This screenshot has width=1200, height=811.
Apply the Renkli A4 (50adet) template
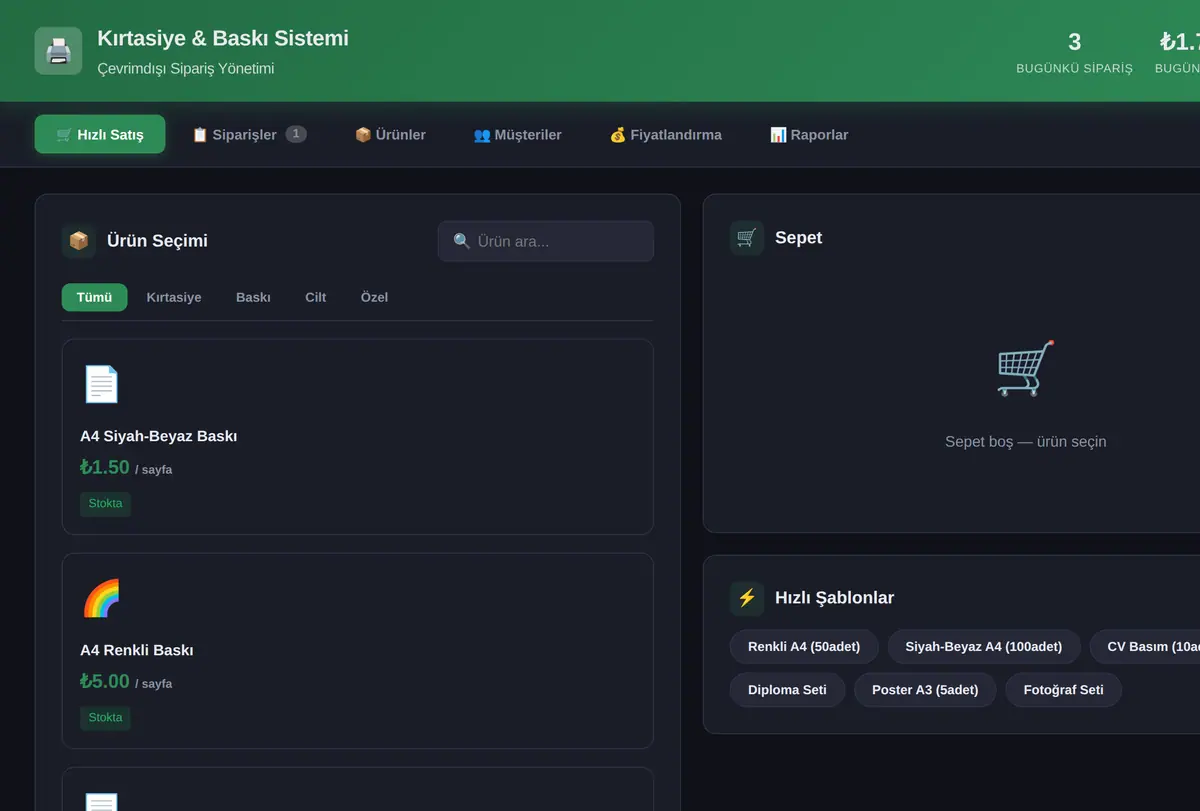click(804, 647)
